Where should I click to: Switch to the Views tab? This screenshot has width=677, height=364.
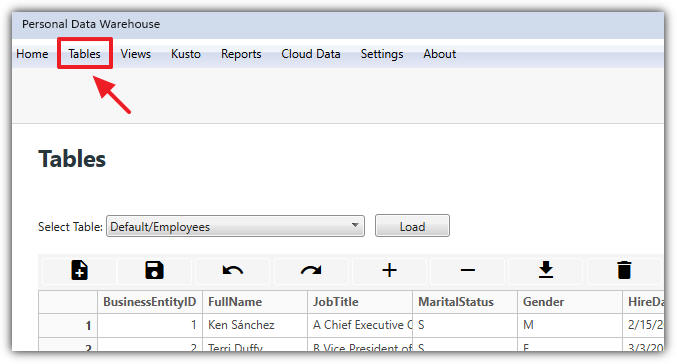[136, 54]
